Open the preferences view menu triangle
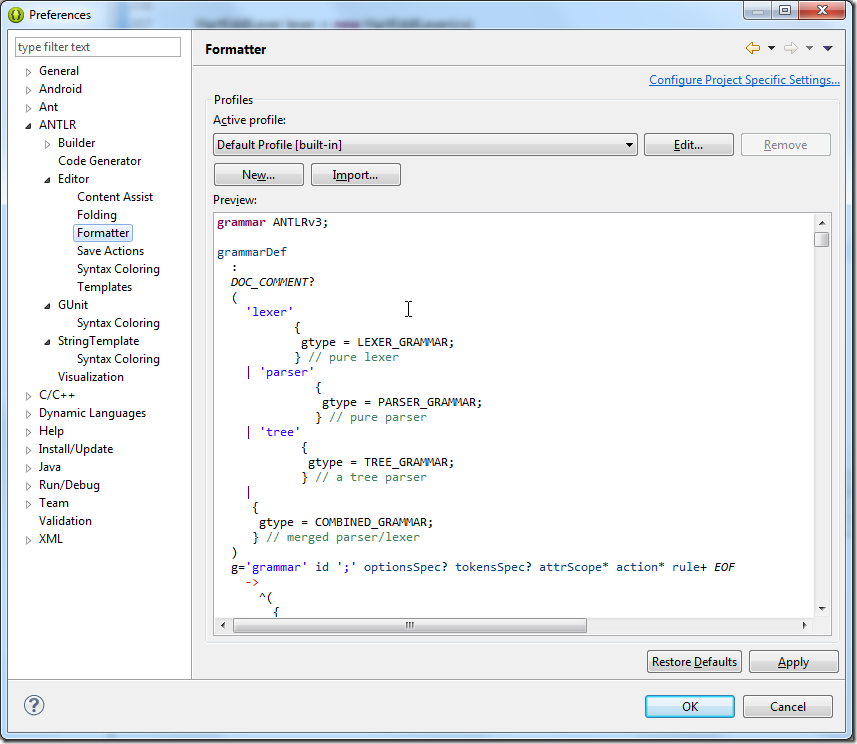The width and height of the screenshot is (857, 744). click(x=827, y=48)
